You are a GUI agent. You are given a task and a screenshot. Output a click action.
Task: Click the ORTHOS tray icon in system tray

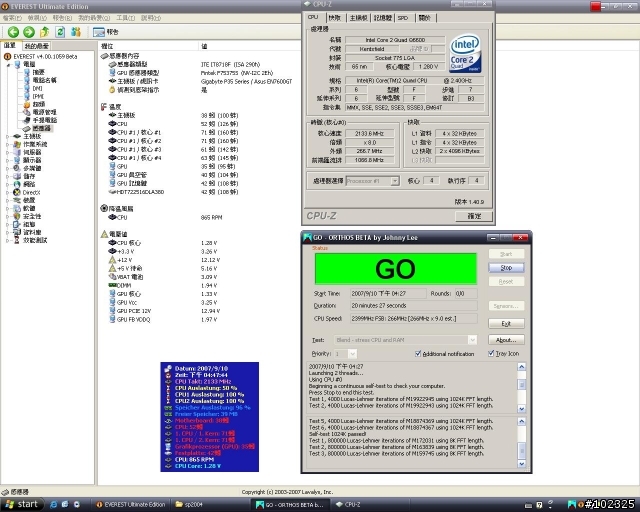tap(572, 505)
